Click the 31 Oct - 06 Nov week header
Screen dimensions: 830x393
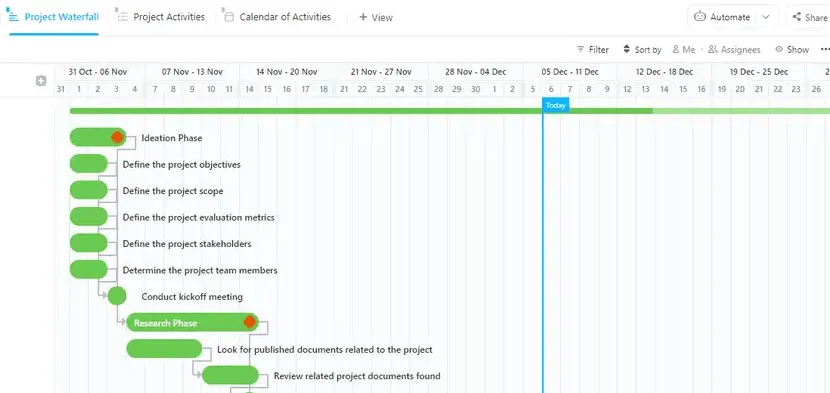point(98,72)
